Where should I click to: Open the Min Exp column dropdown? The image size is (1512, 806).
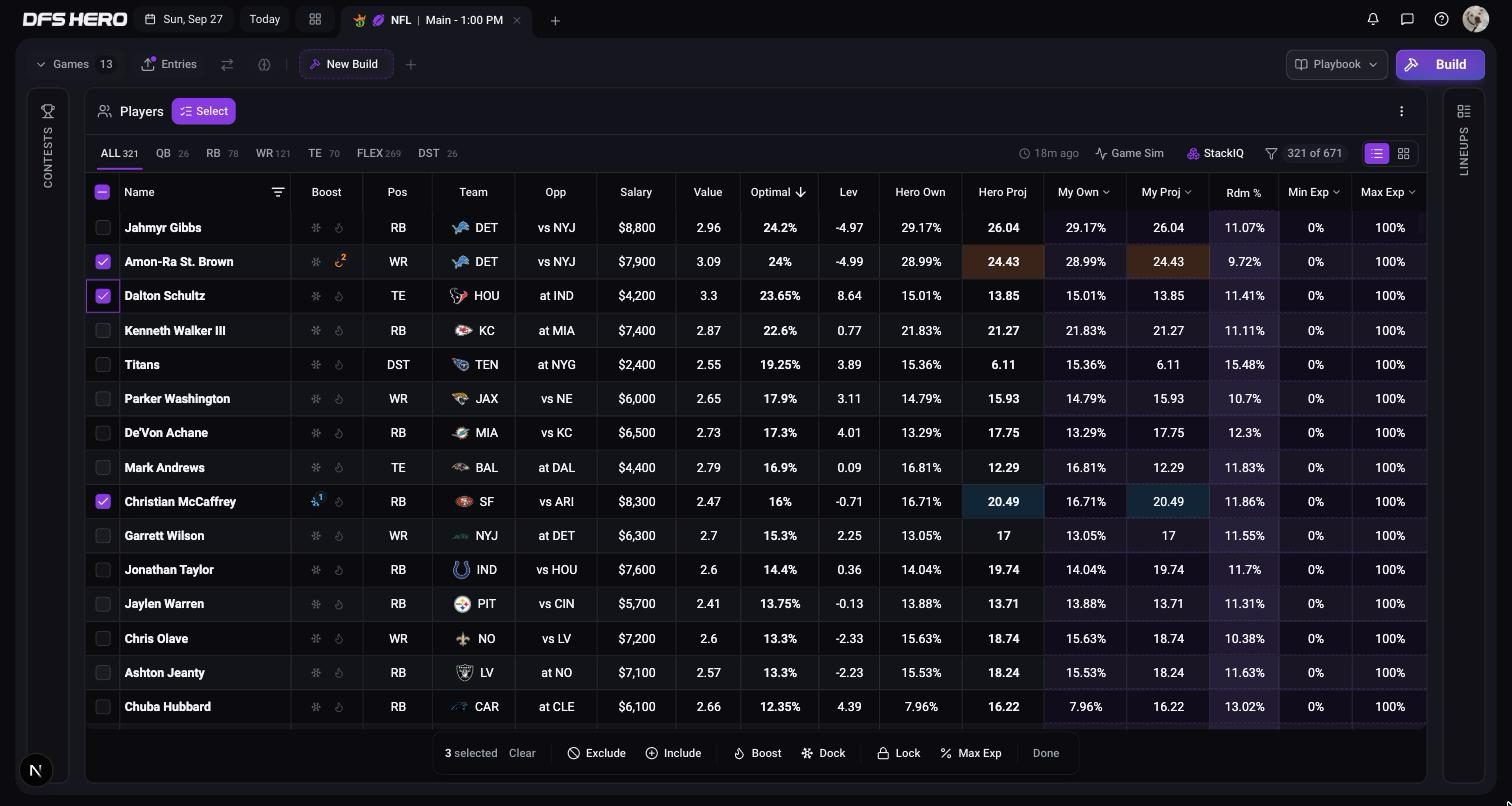pyautogui.click(x=1314, y=192)
